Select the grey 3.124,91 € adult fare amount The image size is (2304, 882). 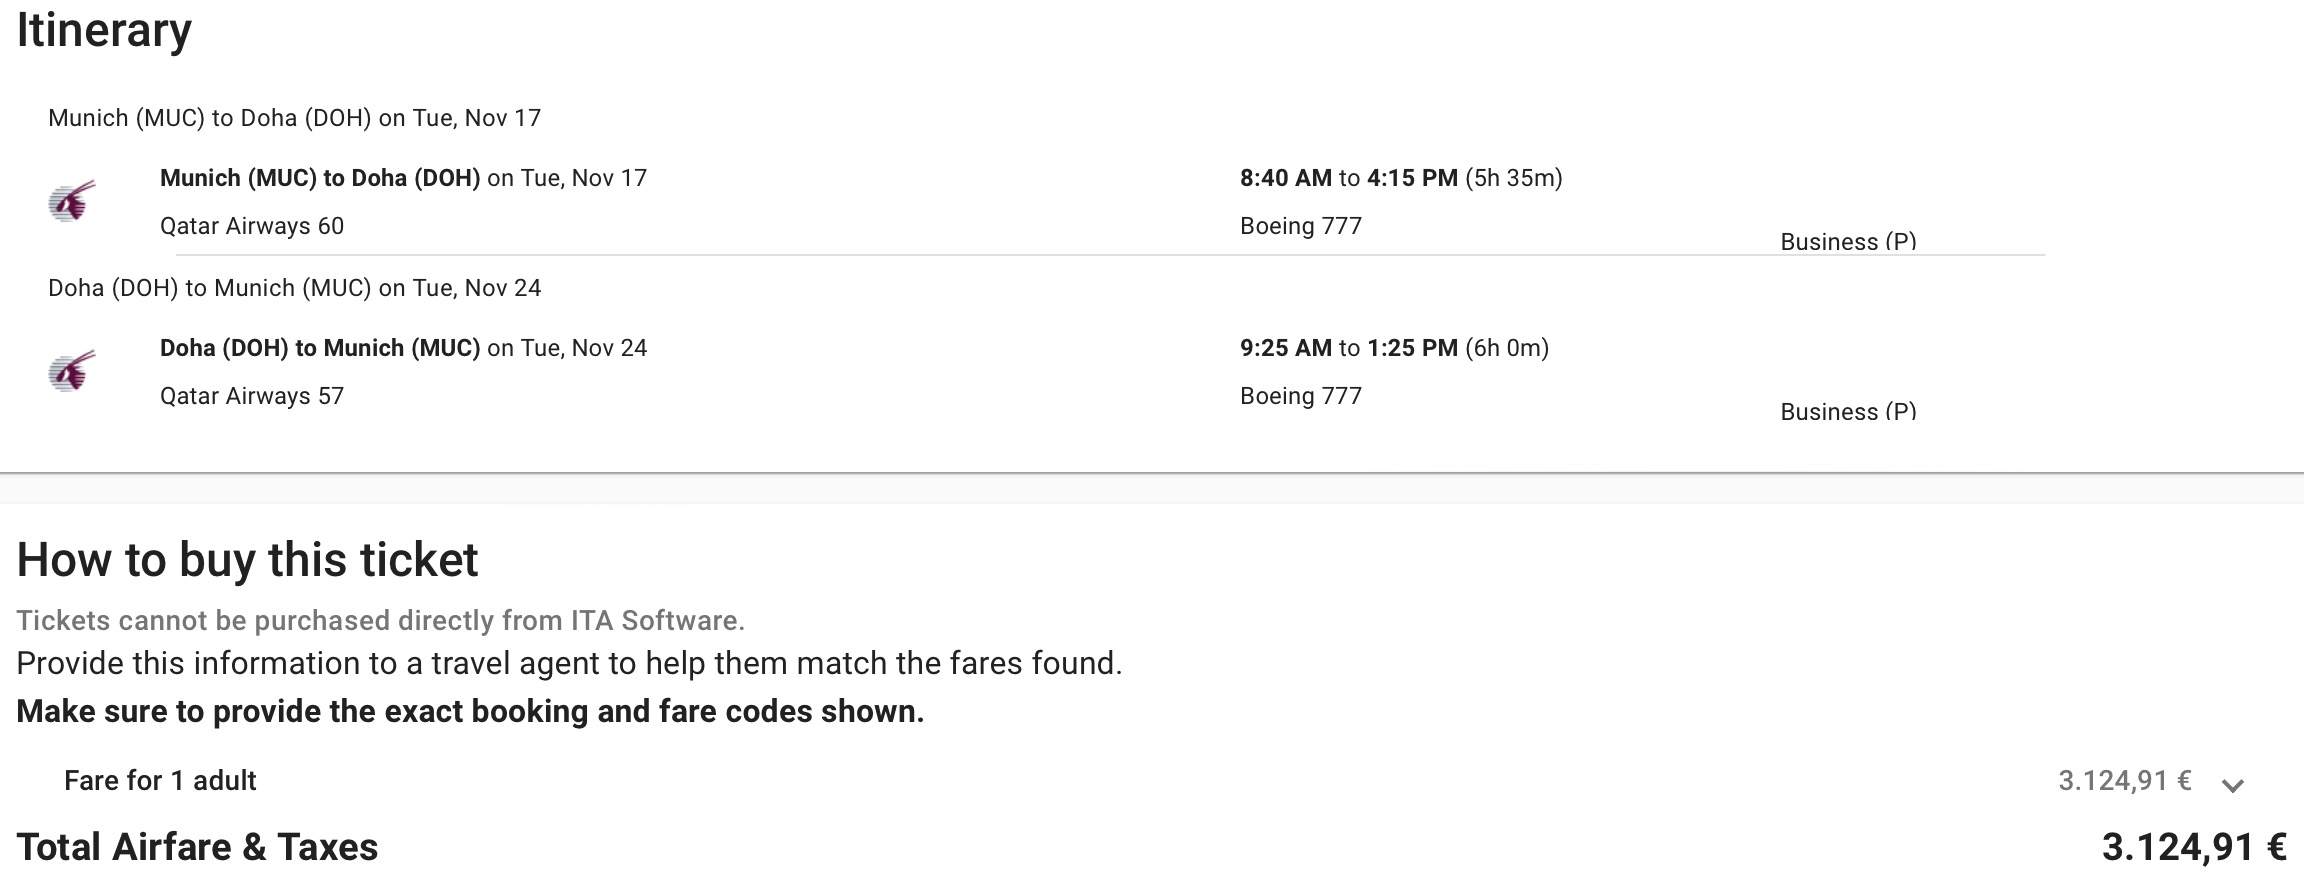pos(2124,781)
